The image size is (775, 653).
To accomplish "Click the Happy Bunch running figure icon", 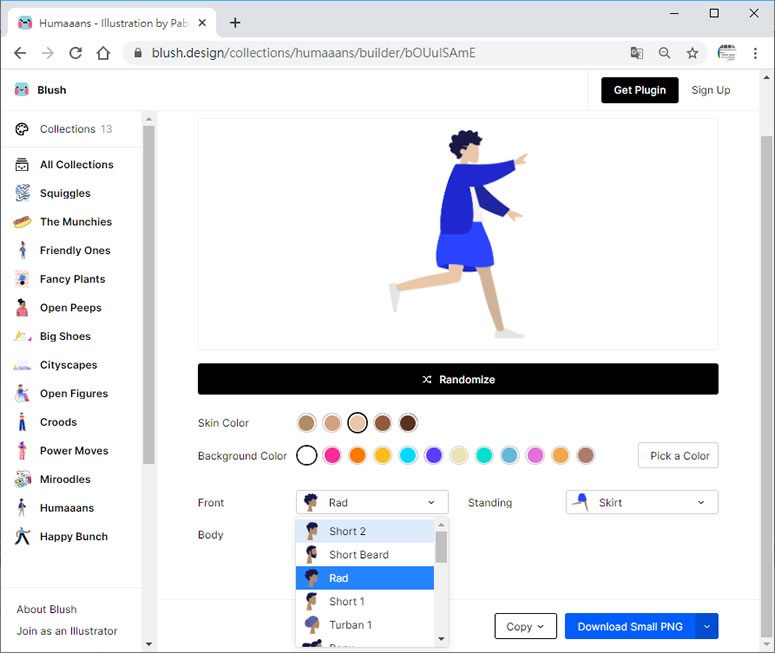I will coord(22,536).
